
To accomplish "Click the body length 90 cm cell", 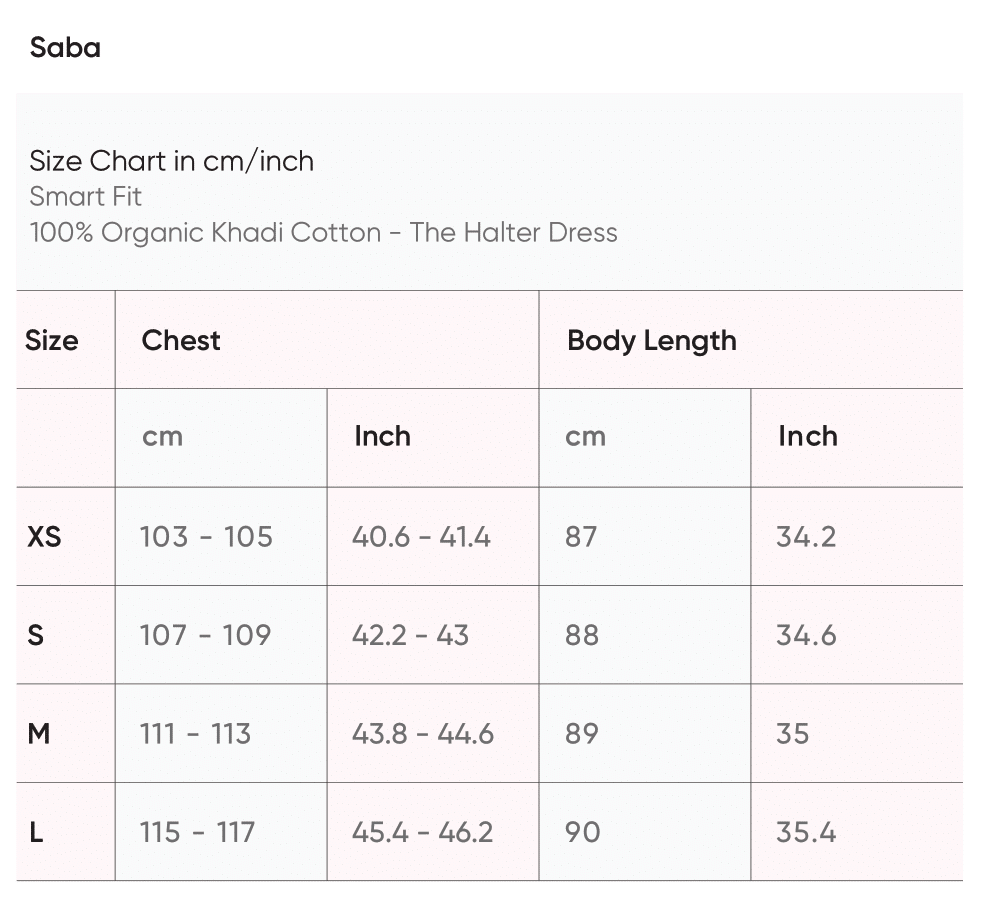I will (582, 832).
